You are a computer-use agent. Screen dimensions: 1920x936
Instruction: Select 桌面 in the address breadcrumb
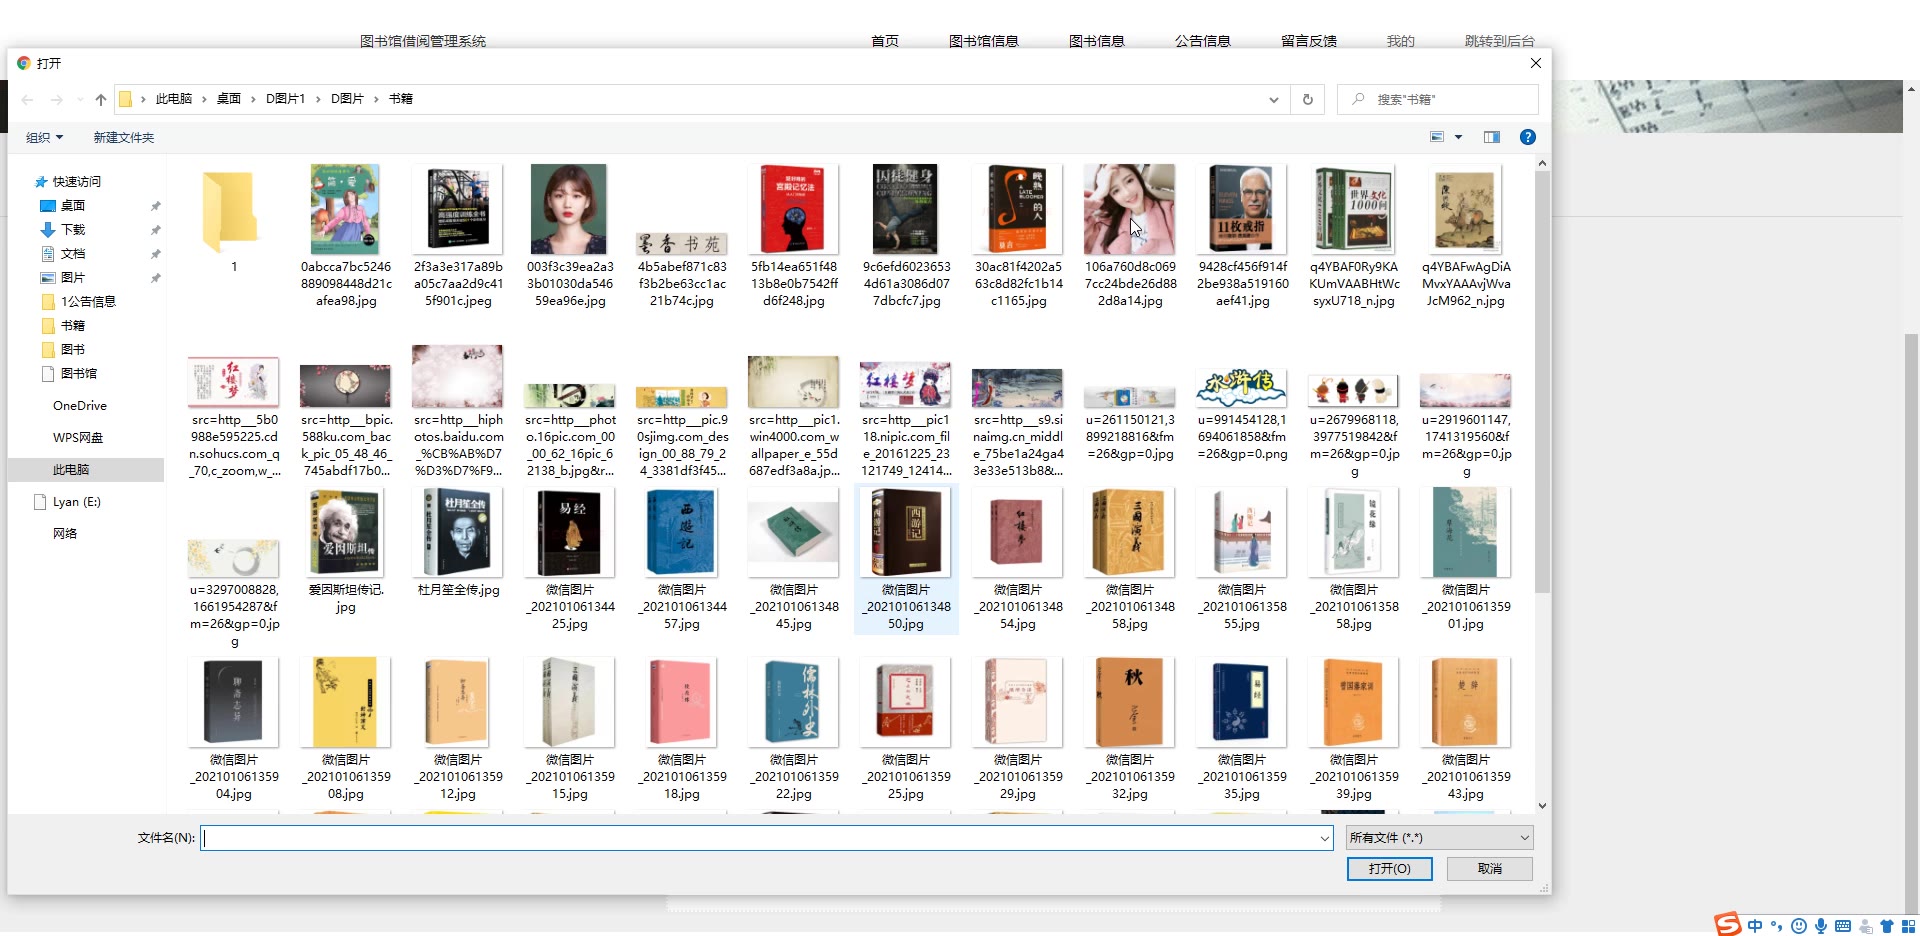tap(229, 99)
